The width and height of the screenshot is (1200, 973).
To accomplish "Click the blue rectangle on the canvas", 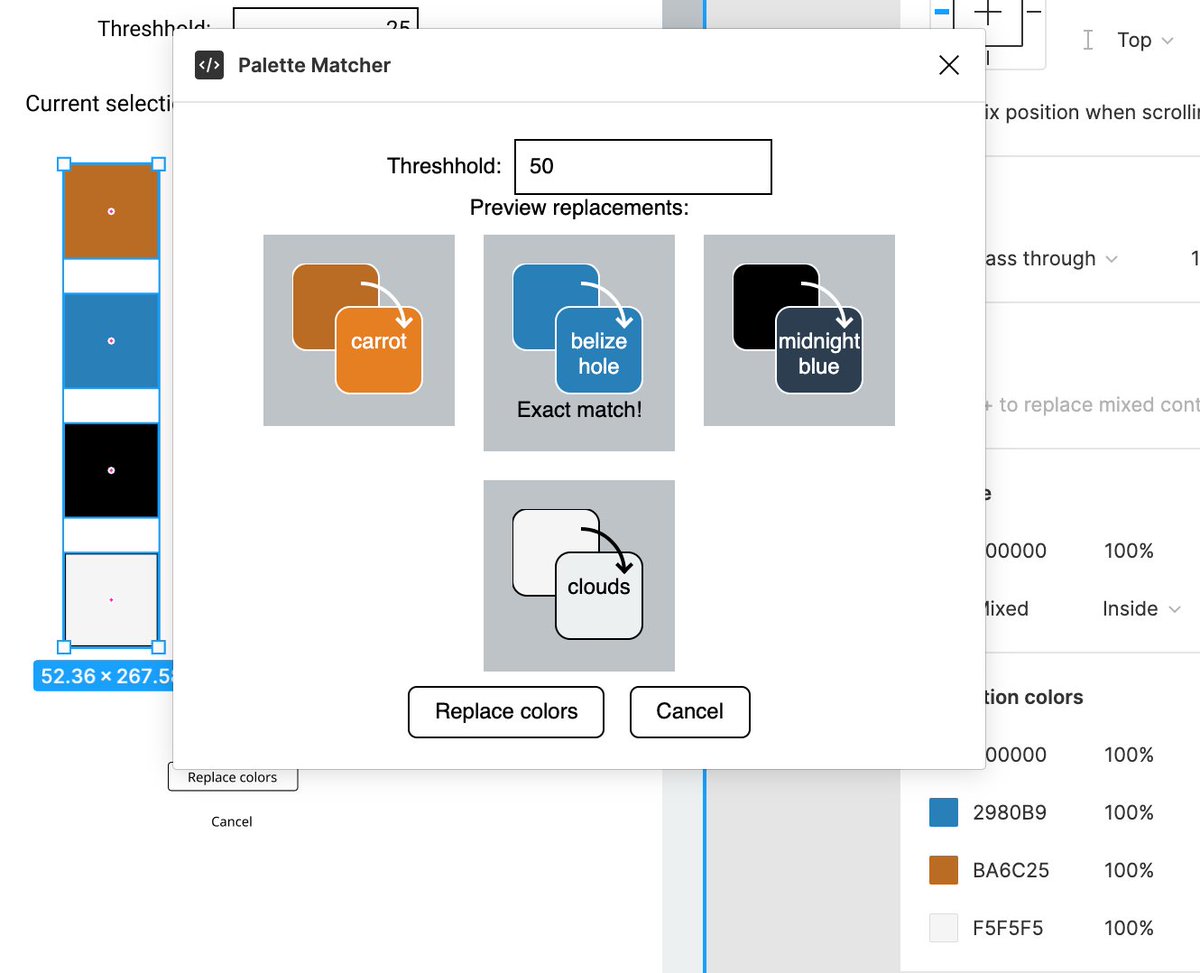I will [111, 340].
